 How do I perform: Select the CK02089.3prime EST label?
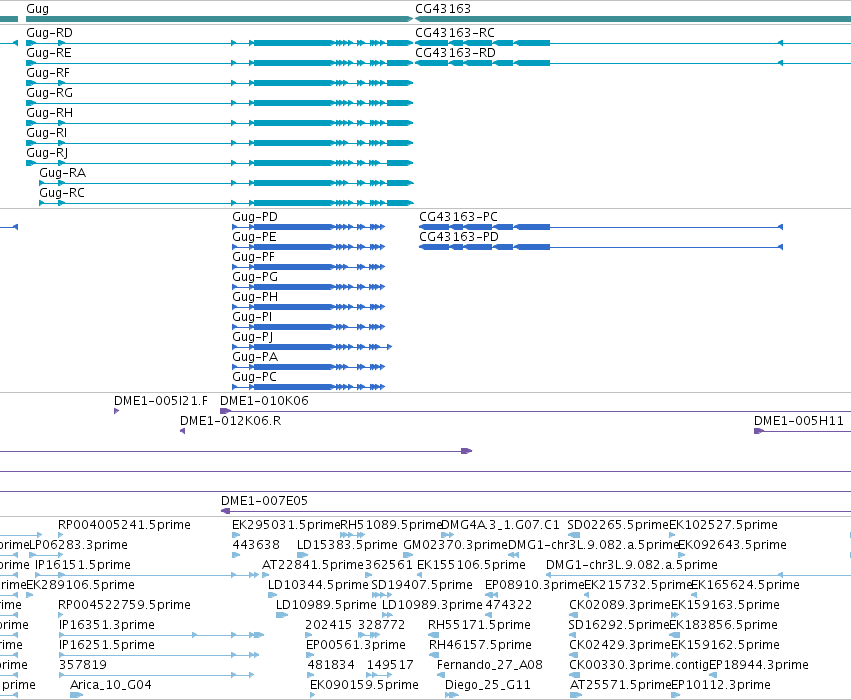click(620, 604)
